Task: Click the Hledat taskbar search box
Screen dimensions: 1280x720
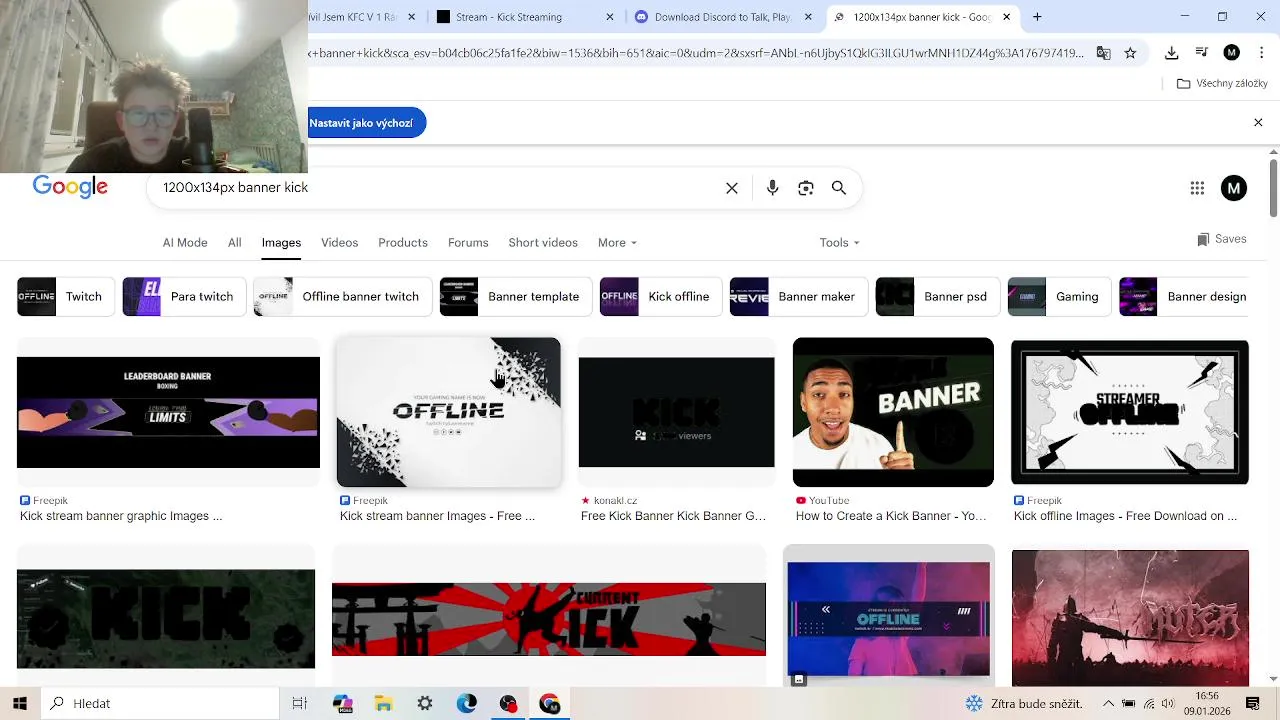Action: coord(160,703)
